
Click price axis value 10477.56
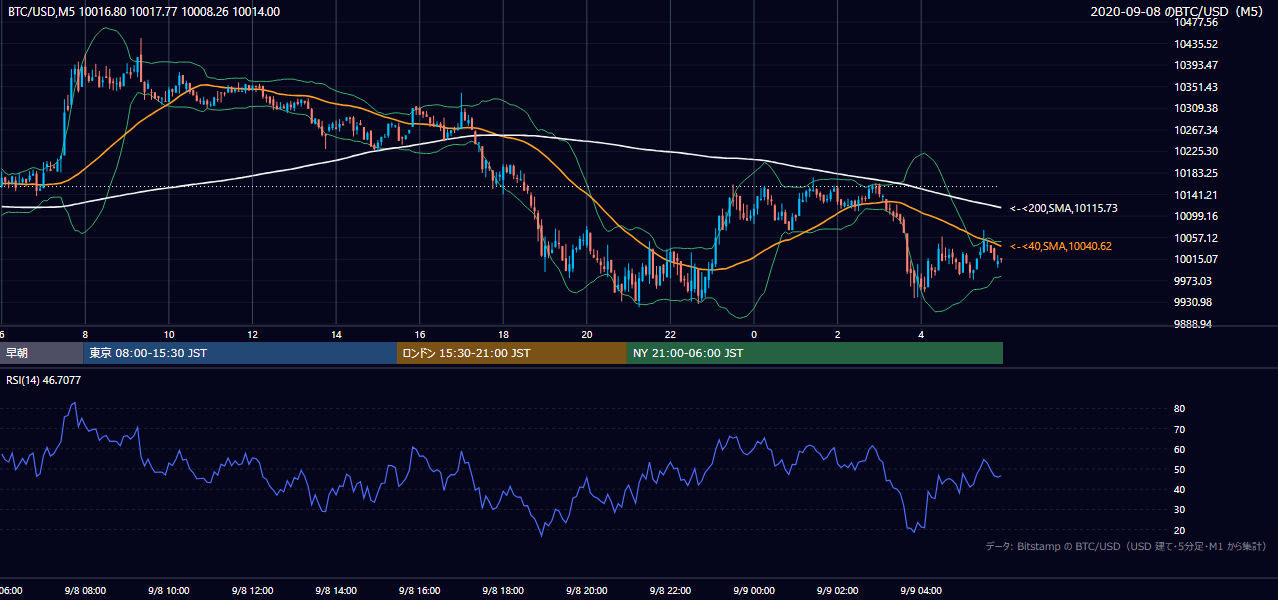point(1195,23)
